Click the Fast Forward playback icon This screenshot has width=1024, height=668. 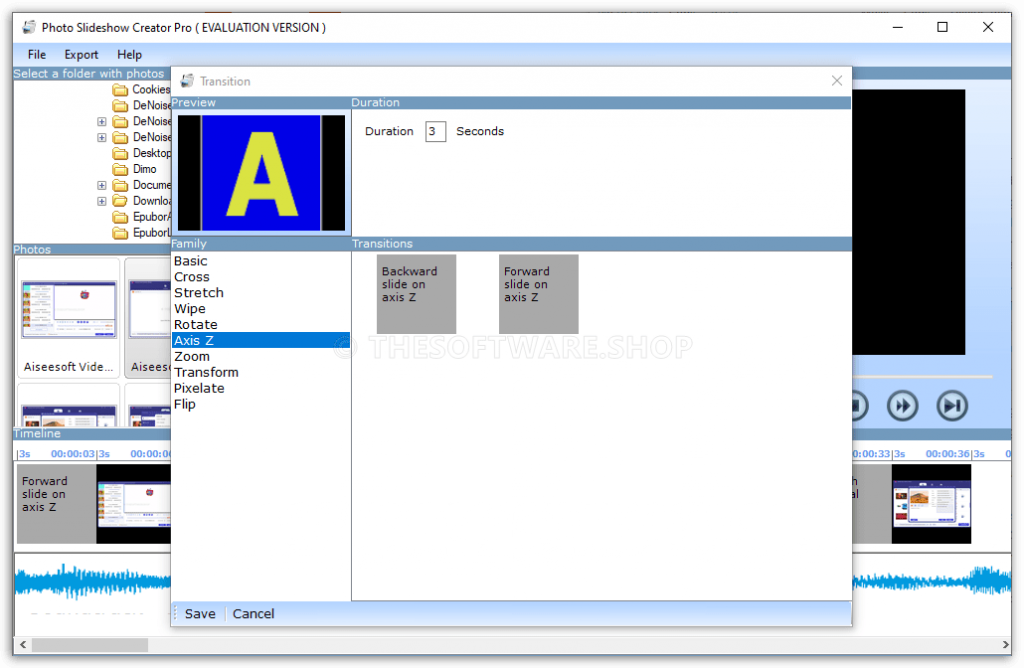click(902, 406)
